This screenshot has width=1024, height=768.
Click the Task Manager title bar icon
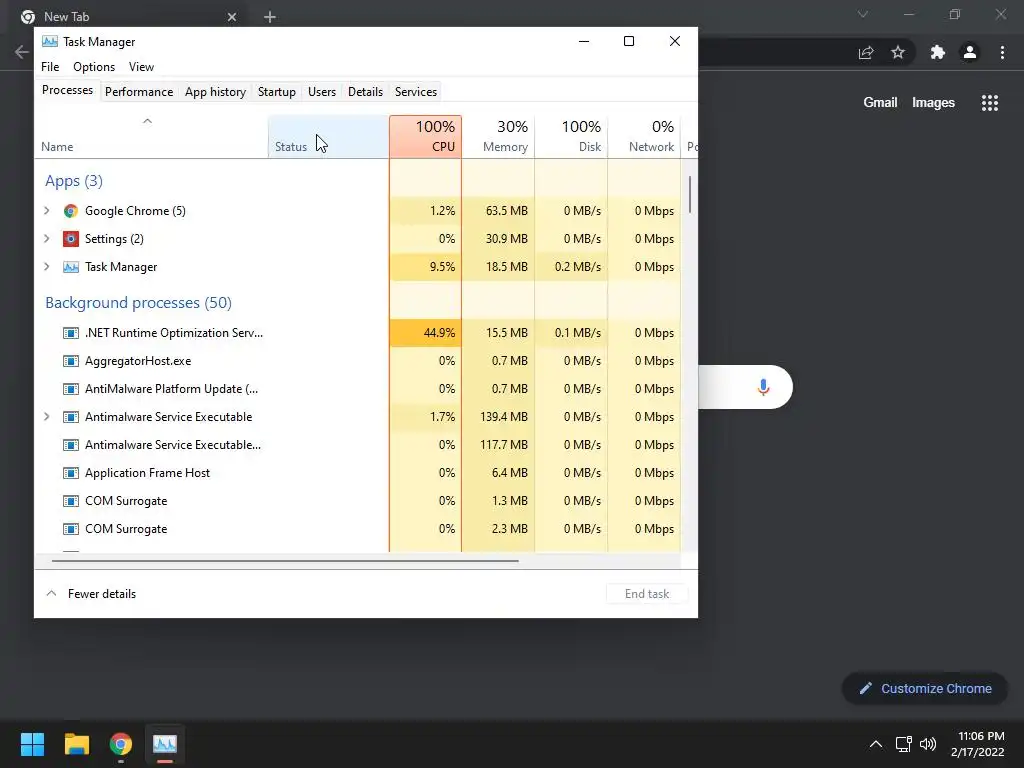(x=50, y=42)
